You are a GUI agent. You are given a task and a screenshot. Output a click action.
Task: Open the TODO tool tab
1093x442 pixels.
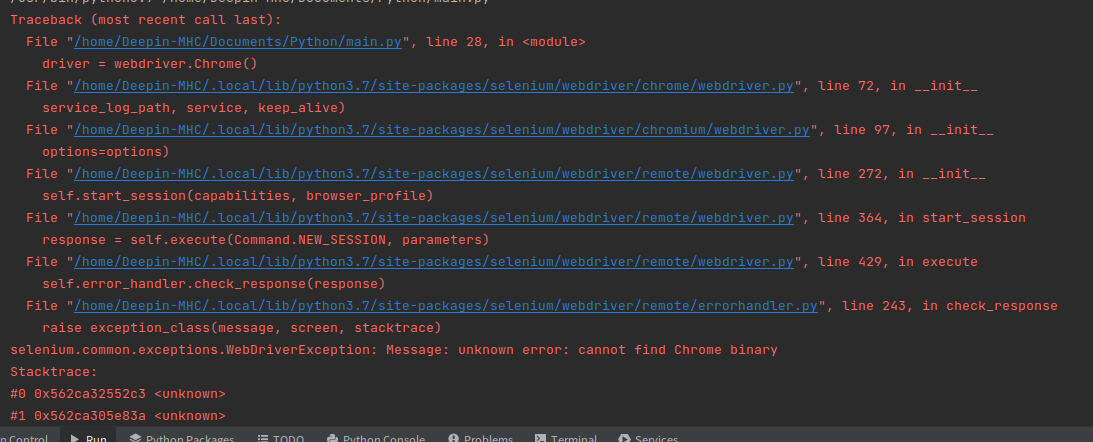click(280, 437)
